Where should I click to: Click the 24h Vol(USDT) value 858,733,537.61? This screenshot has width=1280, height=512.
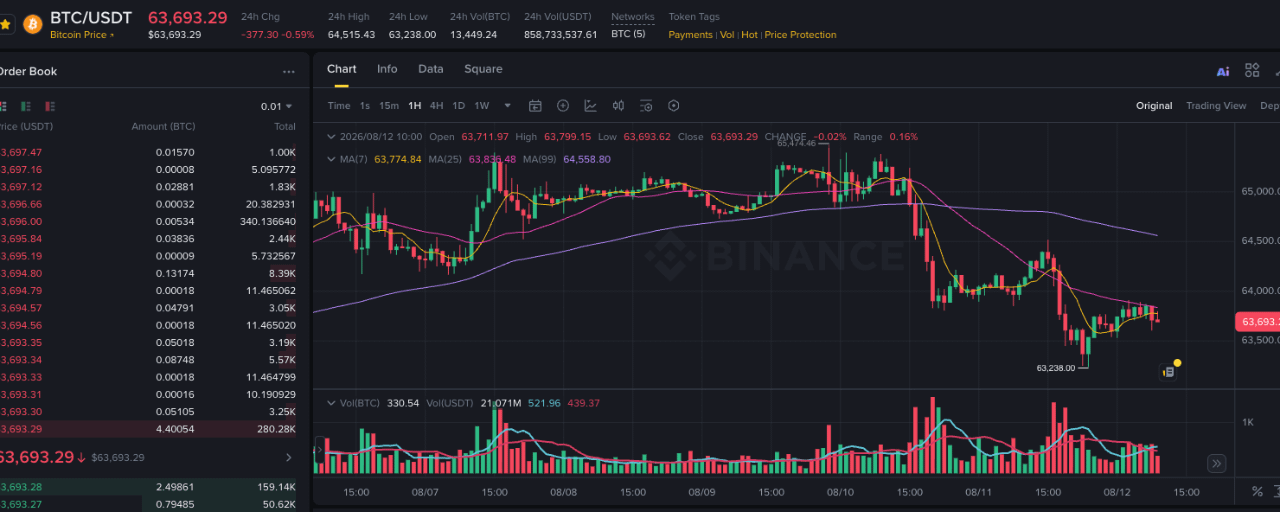561,35
